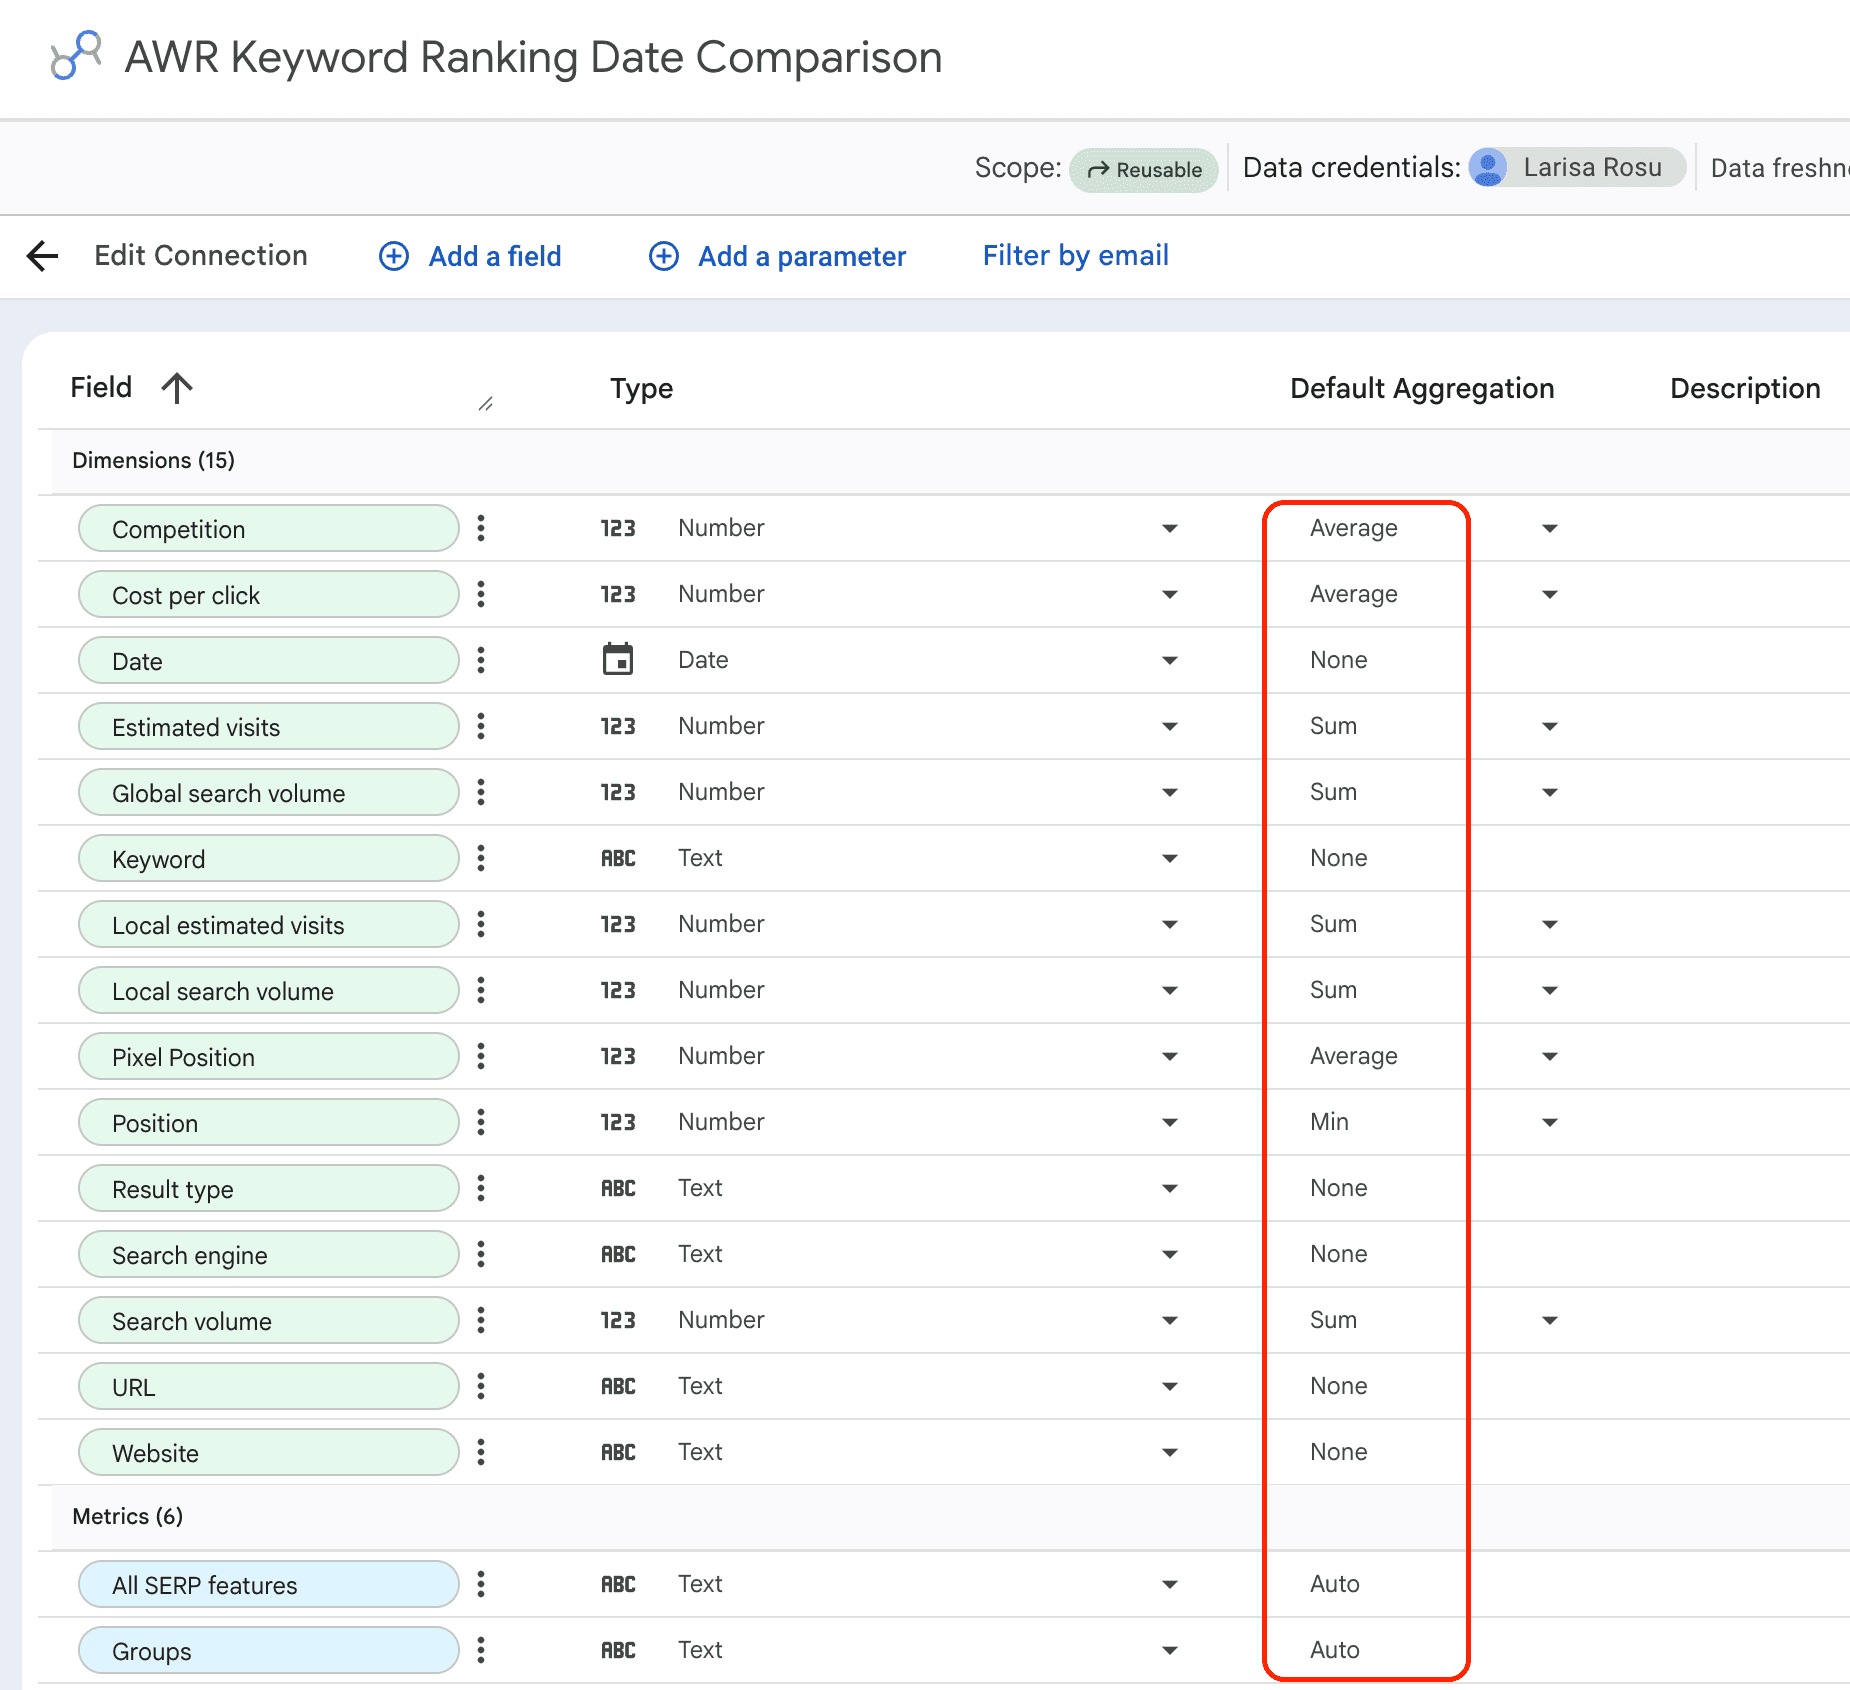Open the three-dot menu for Local estimated visits
Screen dimensions: 1850x1690
click(481, 924)
